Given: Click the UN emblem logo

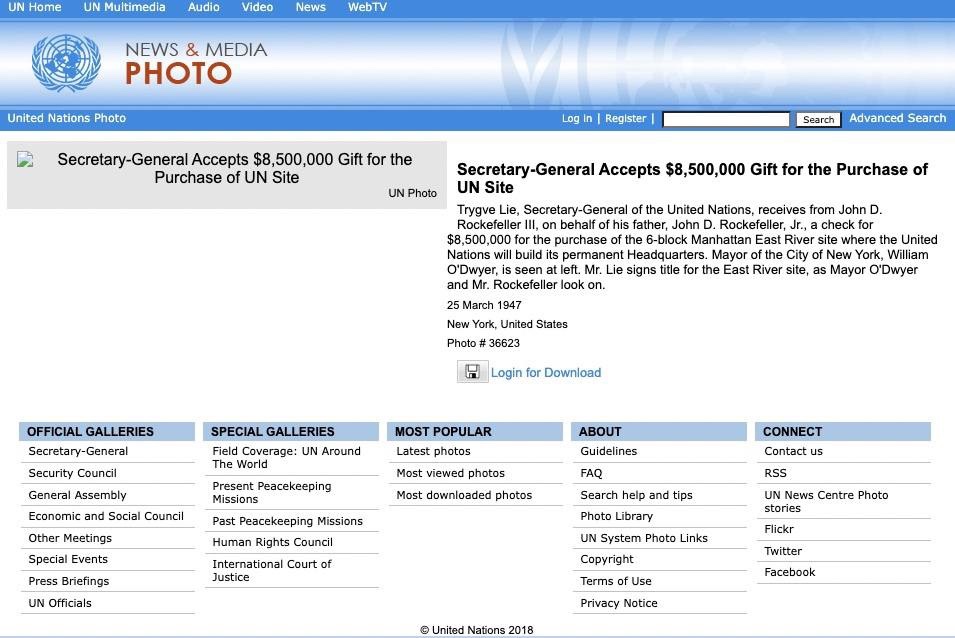Looking at the screenshot, I should 66,63.
